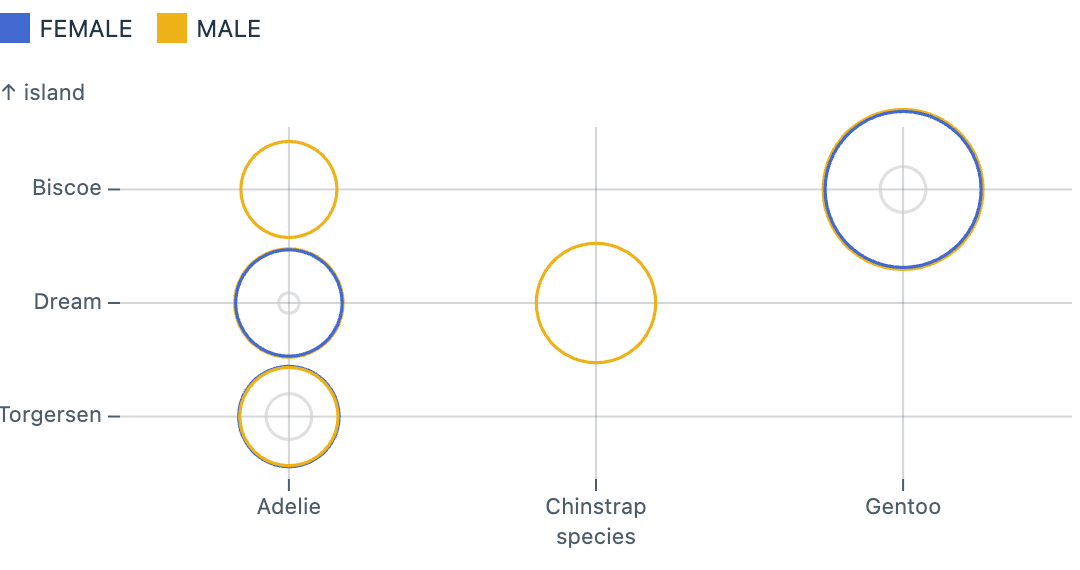
Task: Click the species x-axis title
Action: [596, 537]
